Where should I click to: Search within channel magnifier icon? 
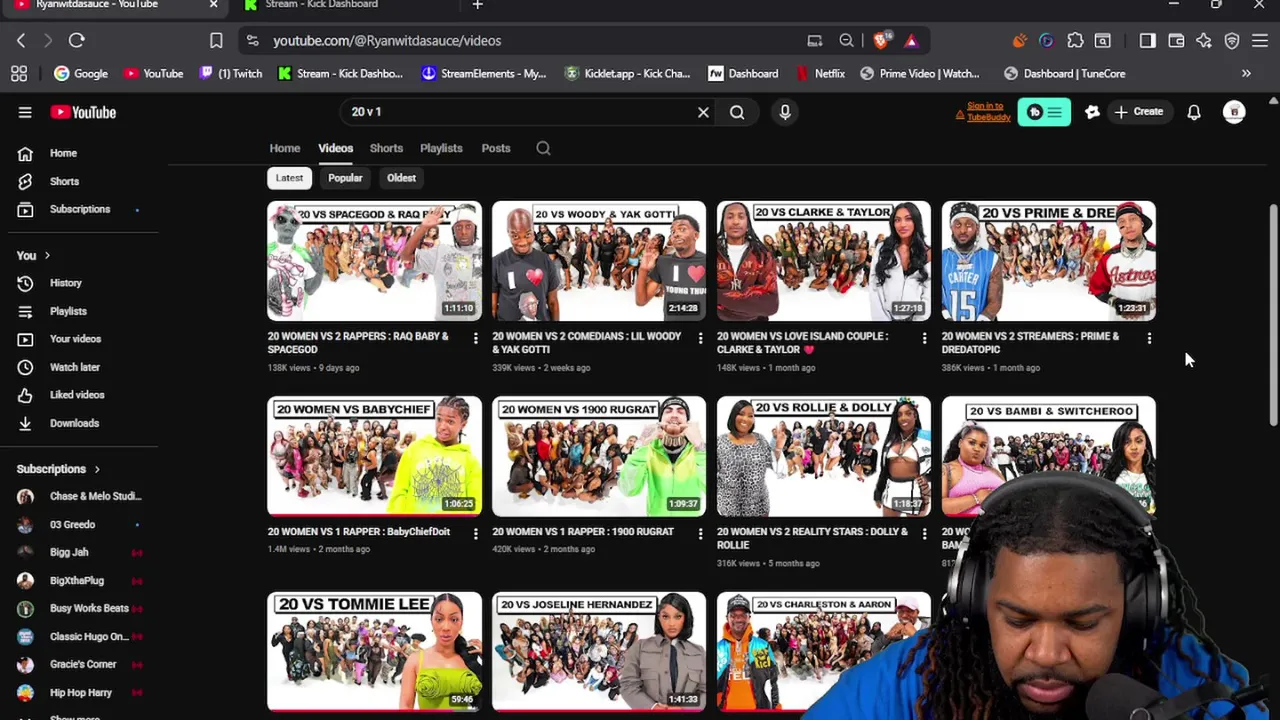pos(543,148)
